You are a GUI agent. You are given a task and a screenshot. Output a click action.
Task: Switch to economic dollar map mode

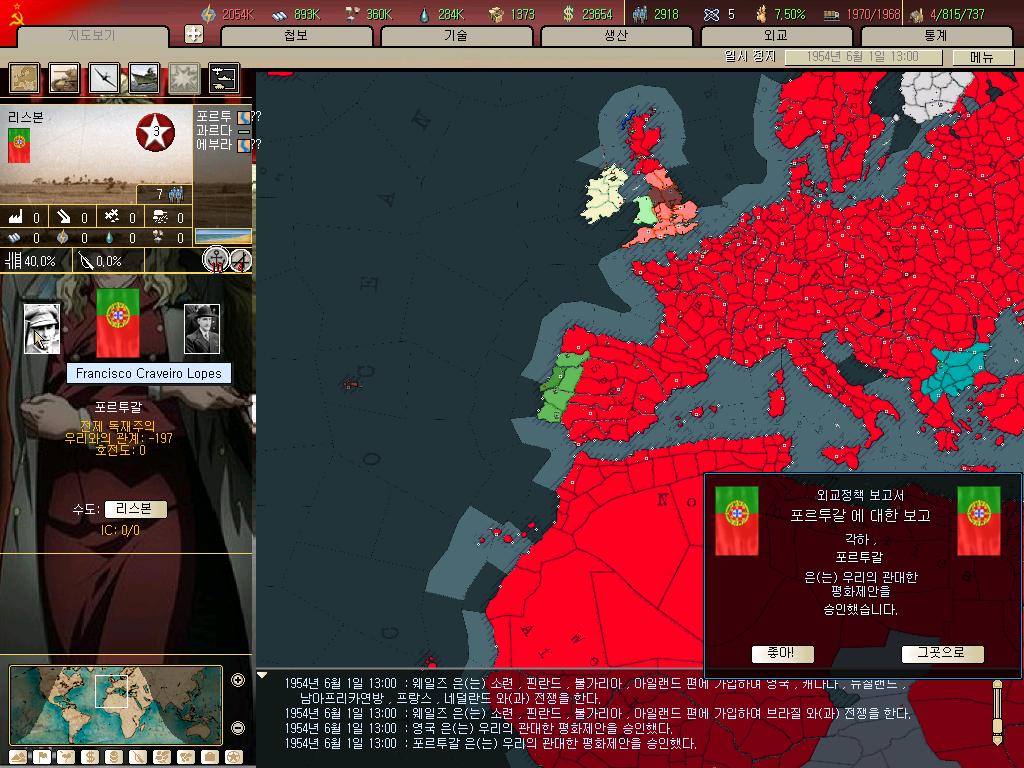90,757
